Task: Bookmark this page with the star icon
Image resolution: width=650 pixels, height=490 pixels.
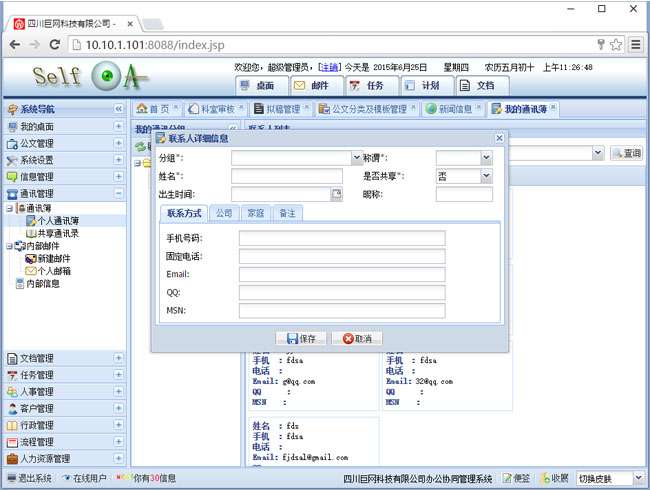Action: point(615,45)
